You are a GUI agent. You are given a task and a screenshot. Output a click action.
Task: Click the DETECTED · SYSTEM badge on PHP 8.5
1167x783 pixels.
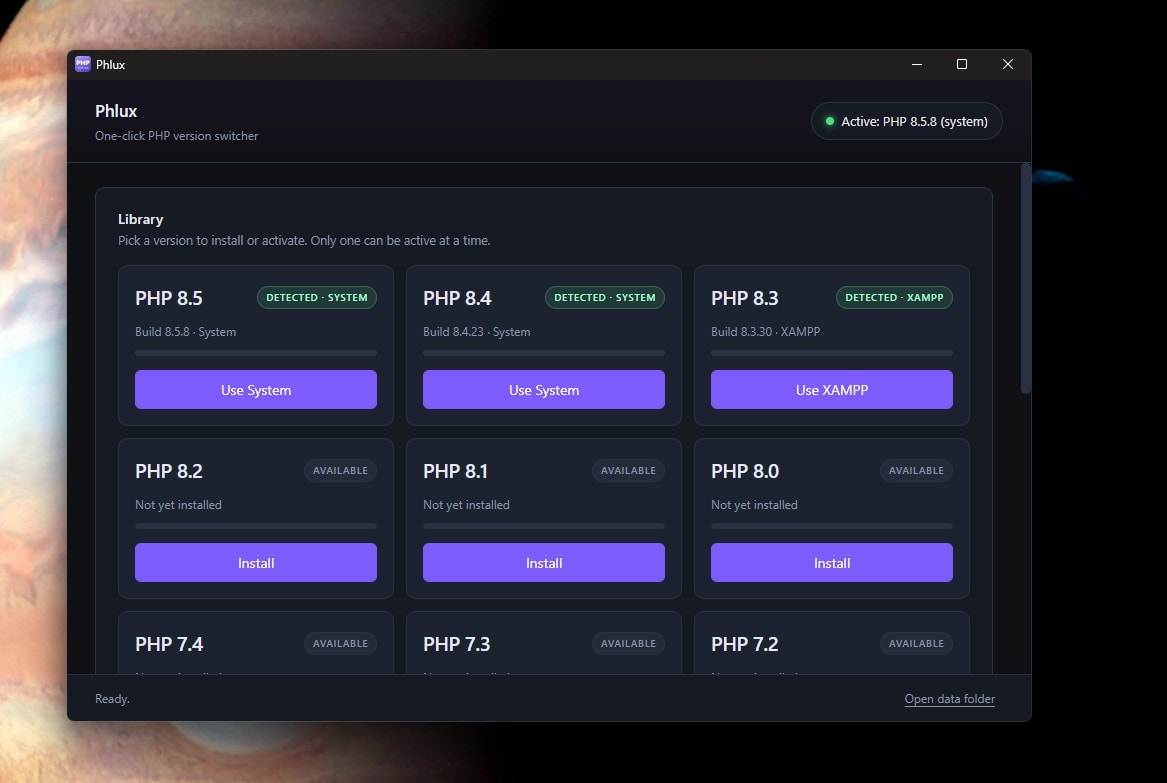(316, 297)
